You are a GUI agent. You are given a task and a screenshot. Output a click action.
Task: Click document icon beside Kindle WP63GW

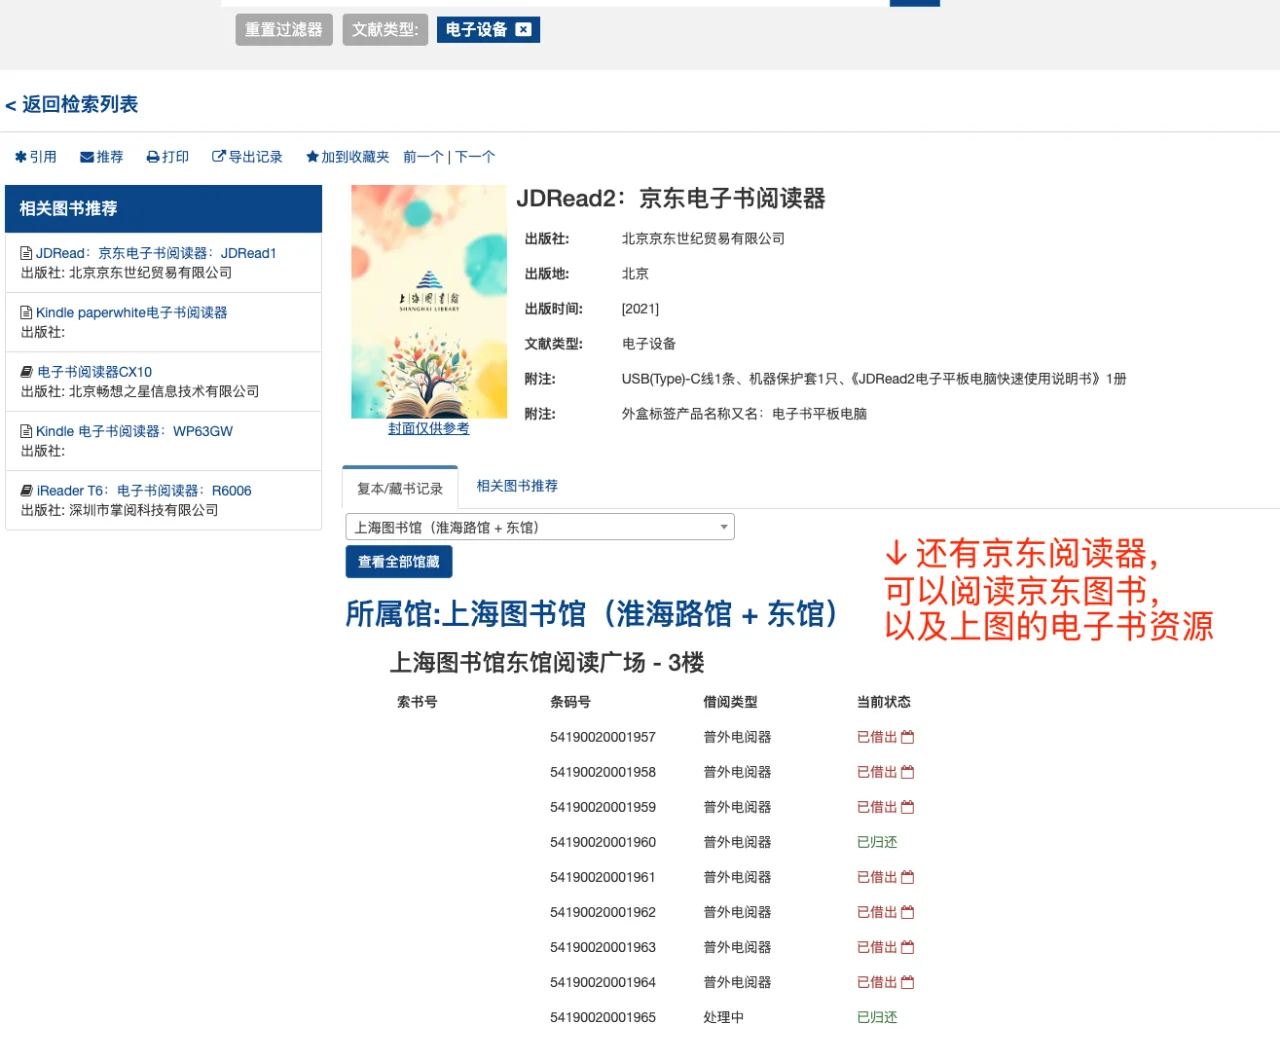pyautogui.click(x=27, y=431)
